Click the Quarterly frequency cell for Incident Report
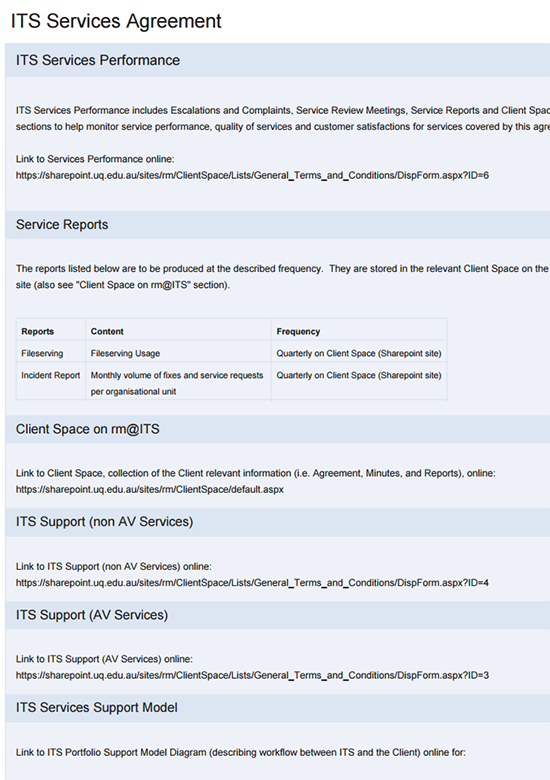Screen dimensions: 550x780 (359, 376)
